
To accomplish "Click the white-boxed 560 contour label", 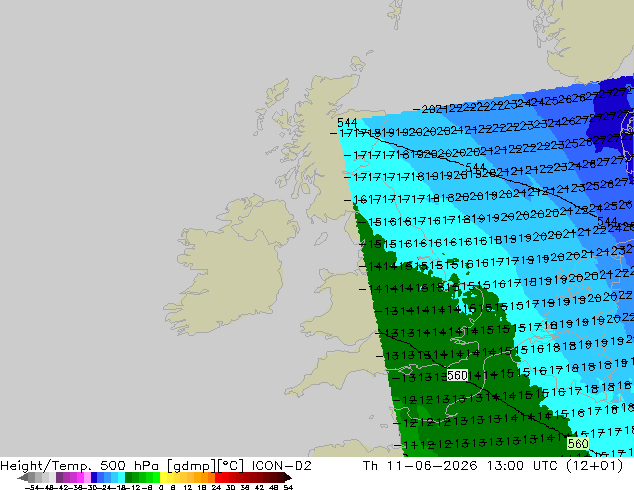I will 457,376.
